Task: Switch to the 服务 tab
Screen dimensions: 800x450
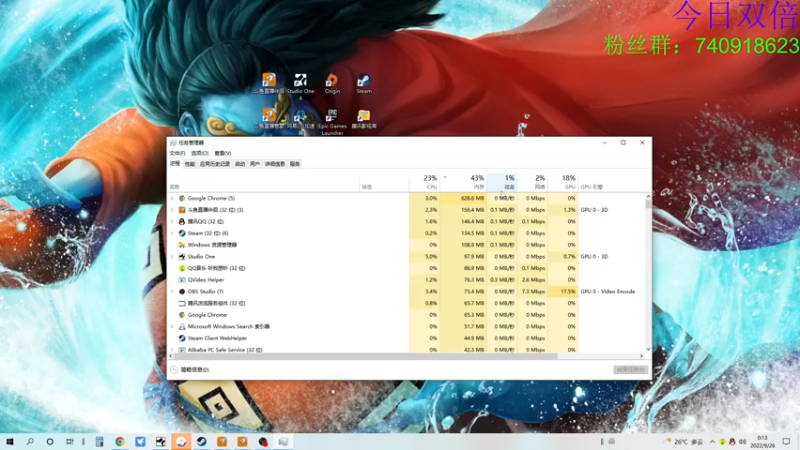Action: [295, 164]
